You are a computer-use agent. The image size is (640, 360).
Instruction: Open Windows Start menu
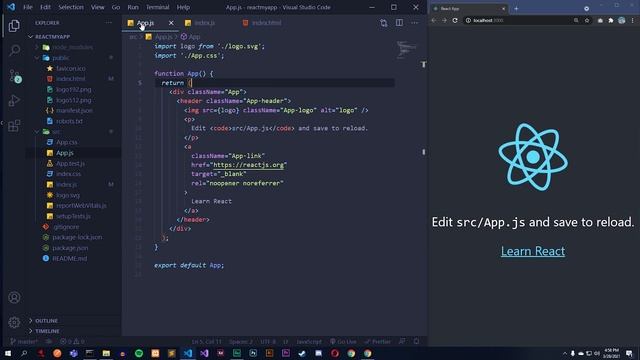pyautogui.click(x=7, y=353)
